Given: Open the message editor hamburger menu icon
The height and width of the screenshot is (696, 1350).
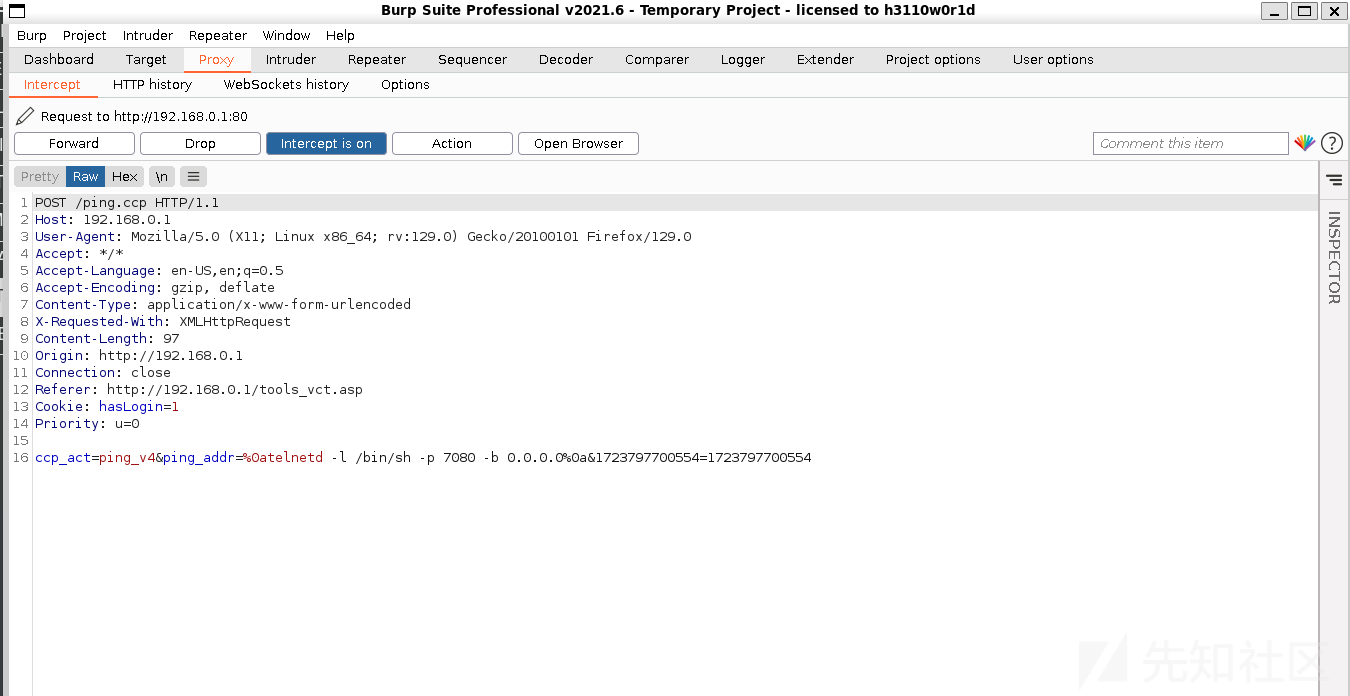Looking at the screenshot, I should 194,176.
